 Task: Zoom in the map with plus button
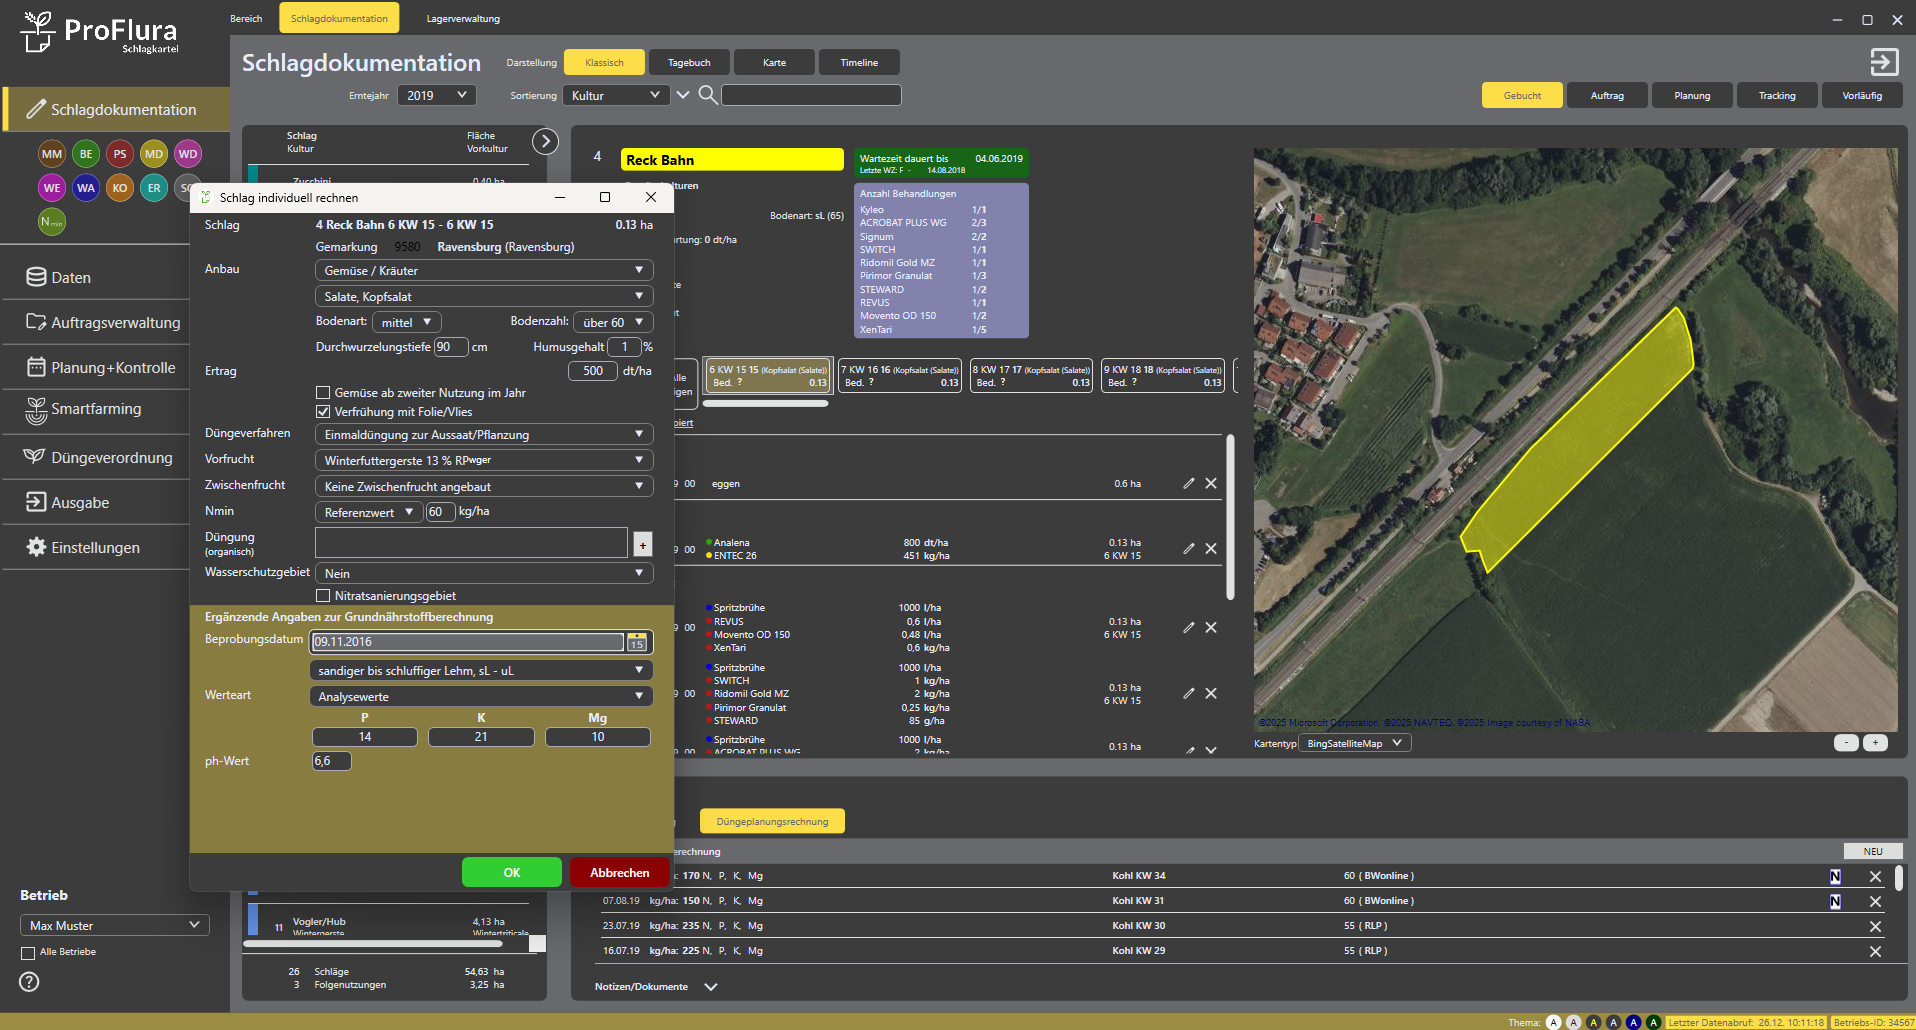pos(1876,742)
